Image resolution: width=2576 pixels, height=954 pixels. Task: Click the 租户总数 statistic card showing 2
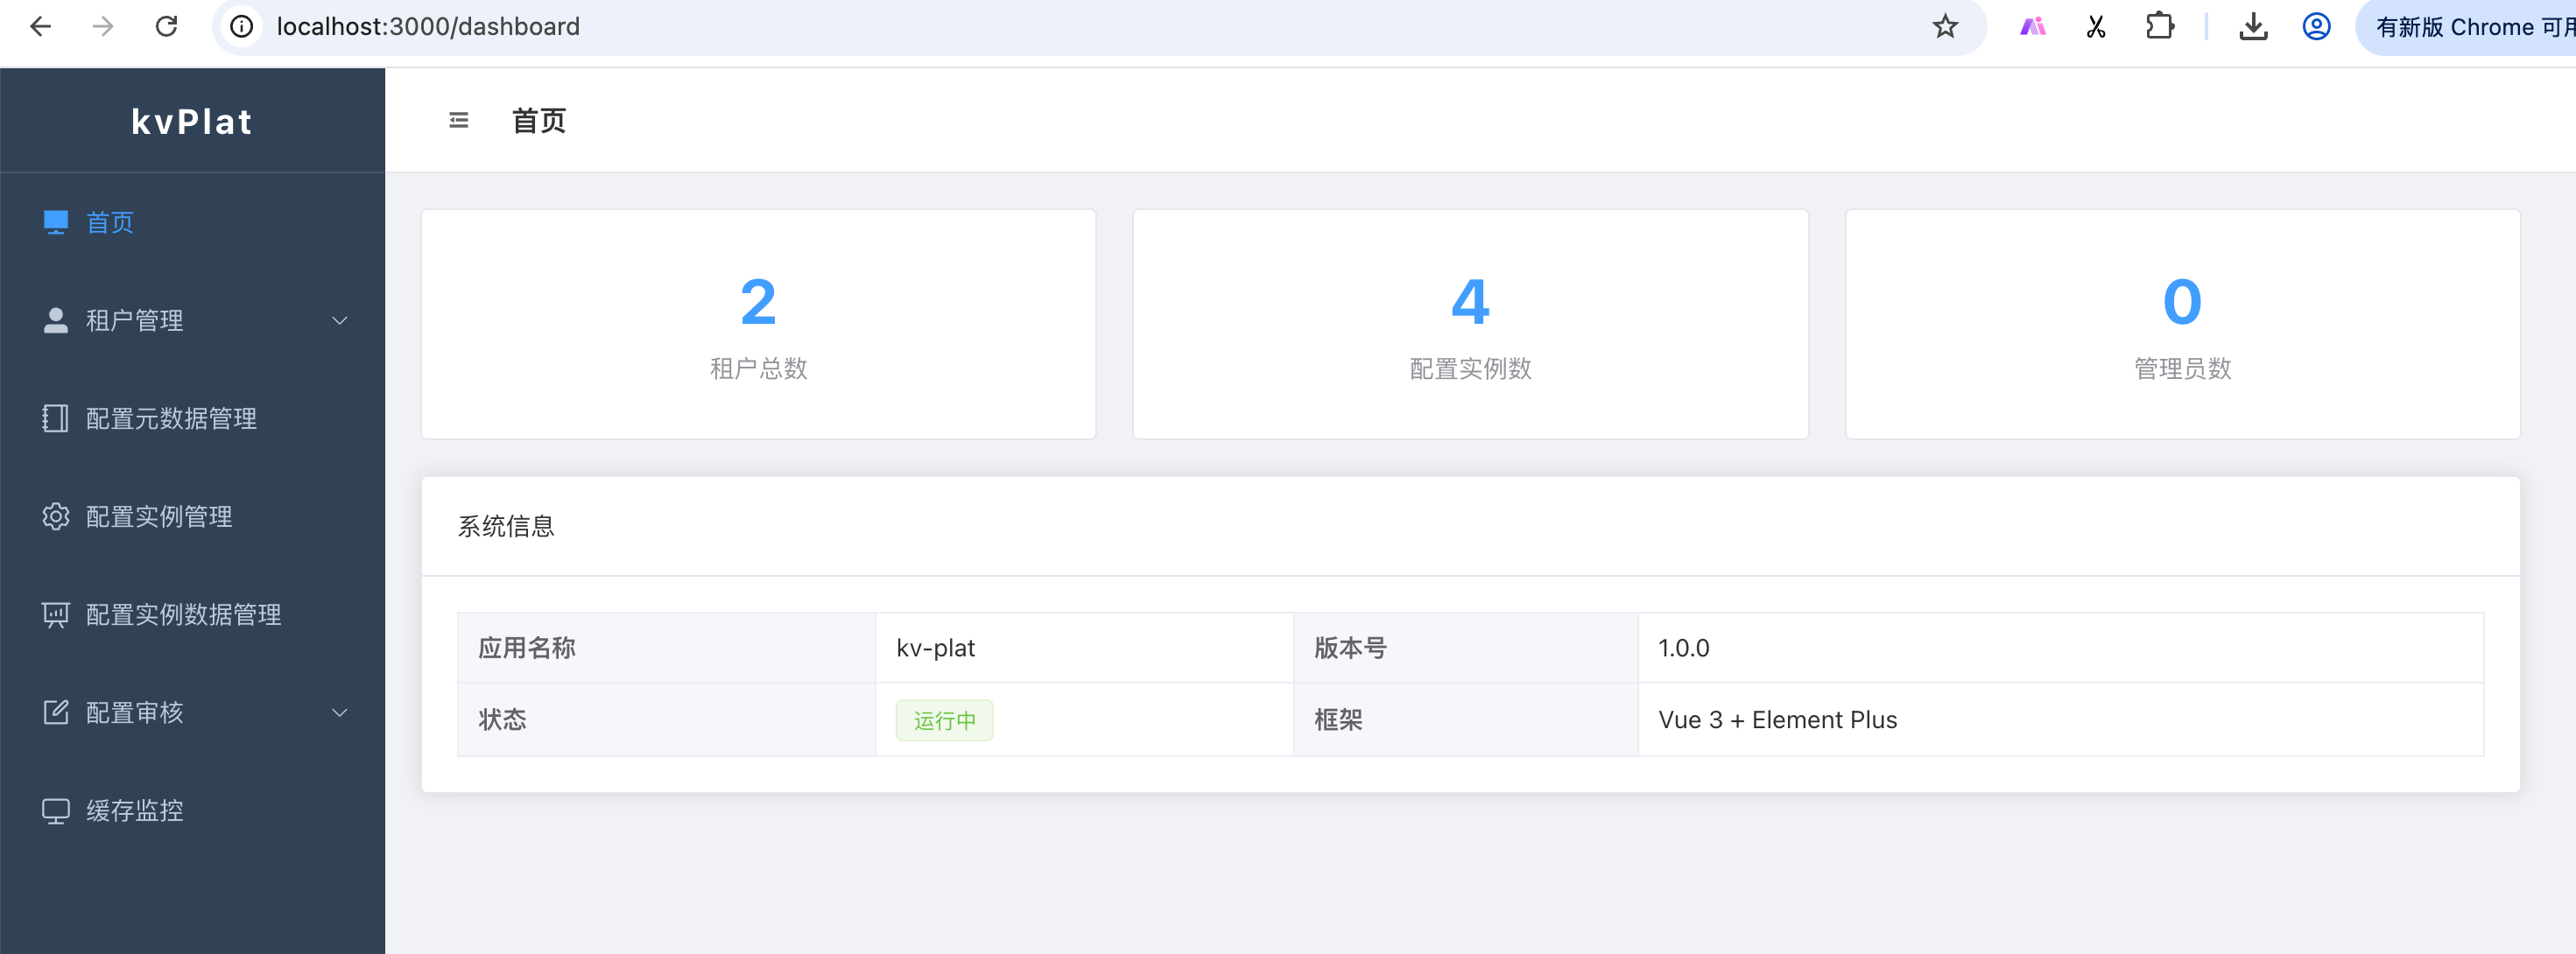[x=759, y=324]
